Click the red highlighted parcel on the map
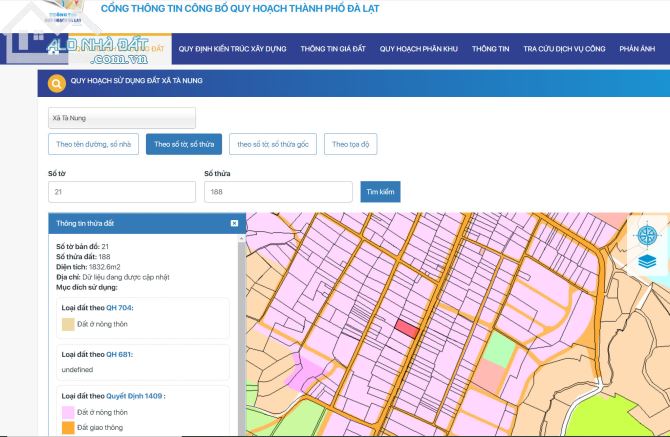 [407, 326]
